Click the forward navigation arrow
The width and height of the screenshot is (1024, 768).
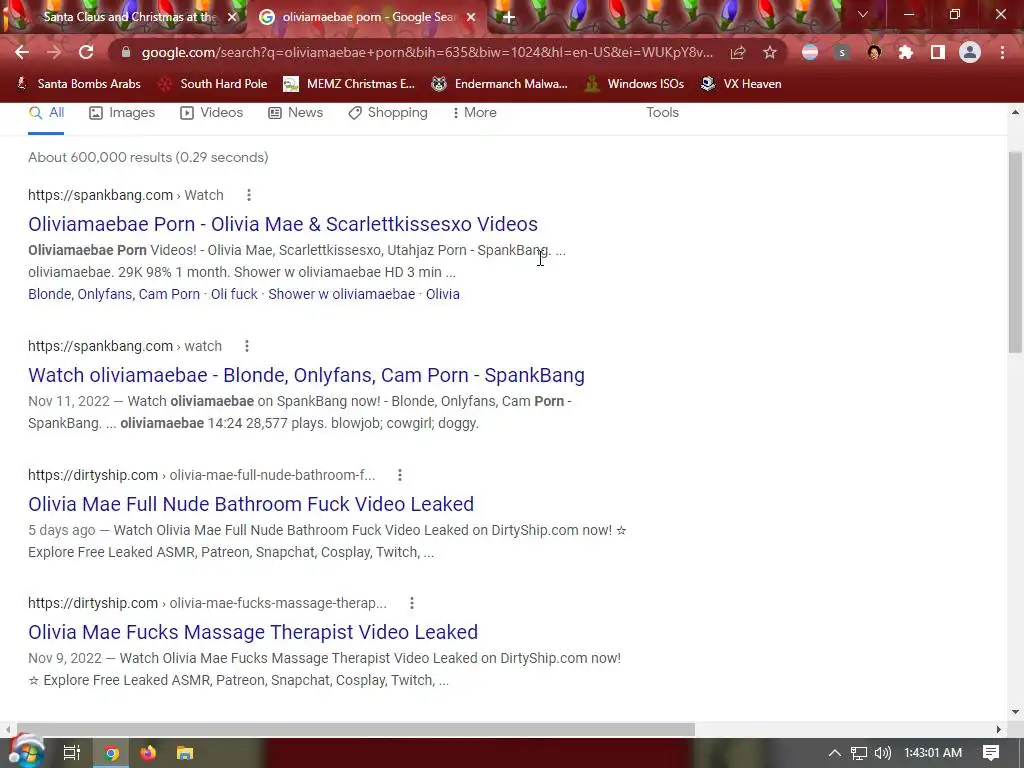click(x=54, y=52)
